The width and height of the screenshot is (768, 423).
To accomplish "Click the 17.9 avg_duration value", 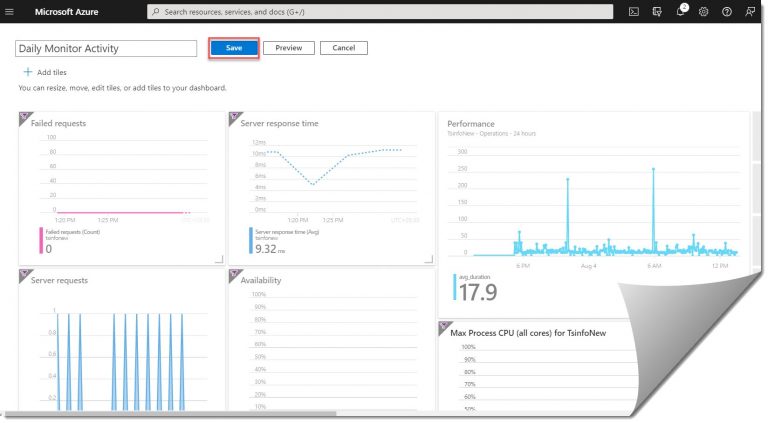I will click(478, 292).
